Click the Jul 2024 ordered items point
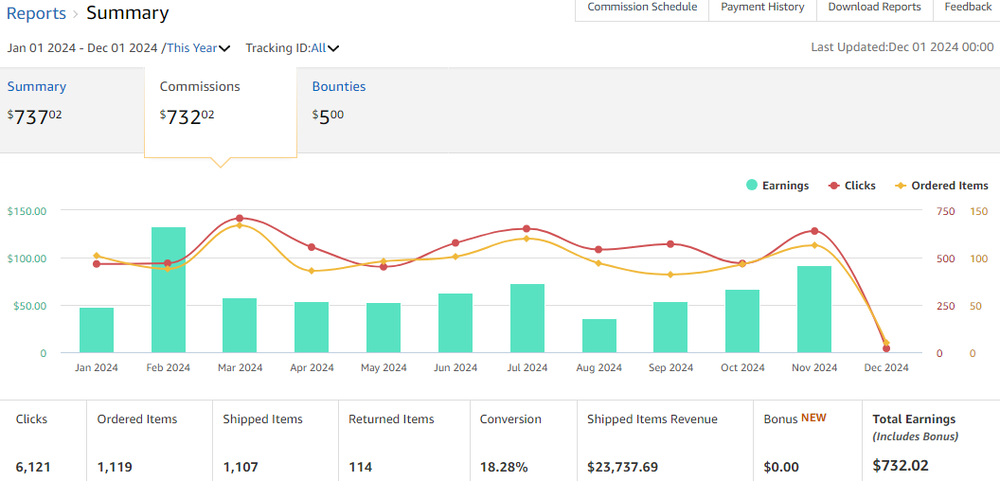 pyautogui.click(x=527, y=238)
